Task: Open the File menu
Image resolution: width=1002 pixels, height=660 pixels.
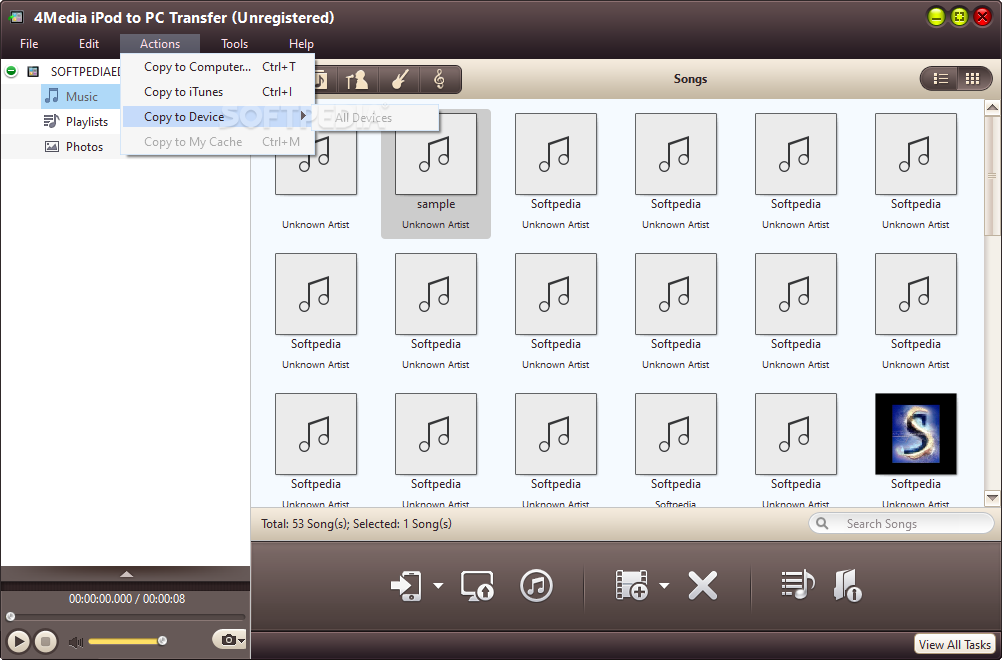Action: [x=29, y=43]
